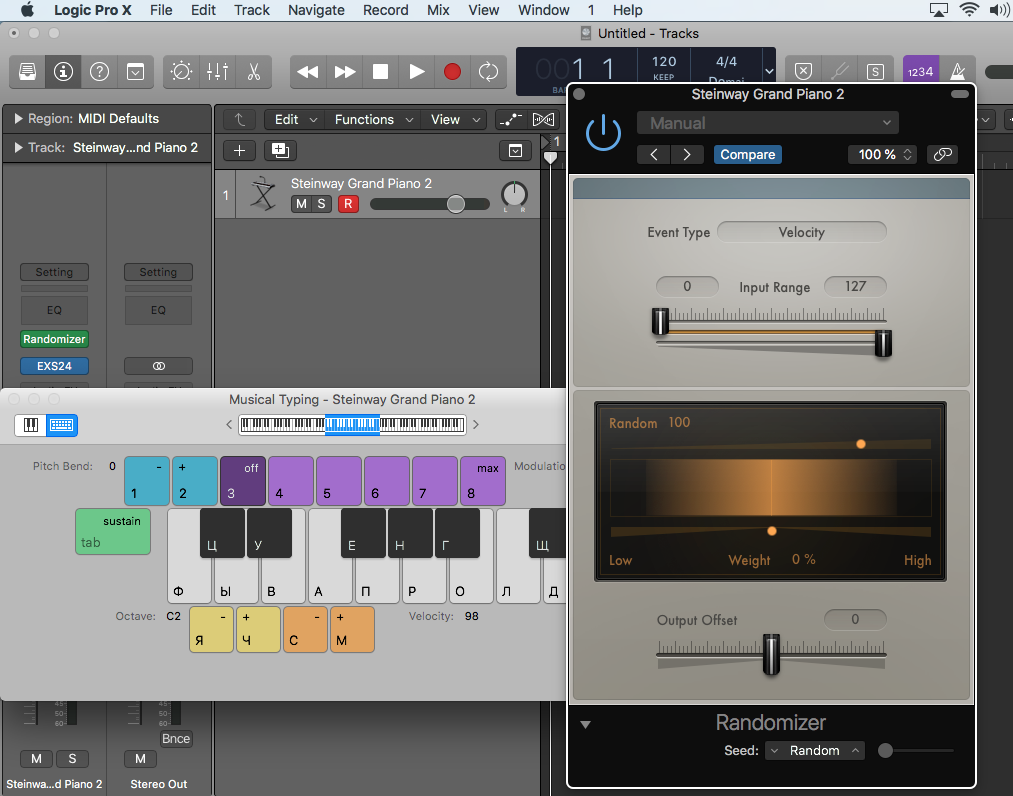Toggle Smart Controls dial icon
Screen dimensions: 1013x796
[182, 71]
